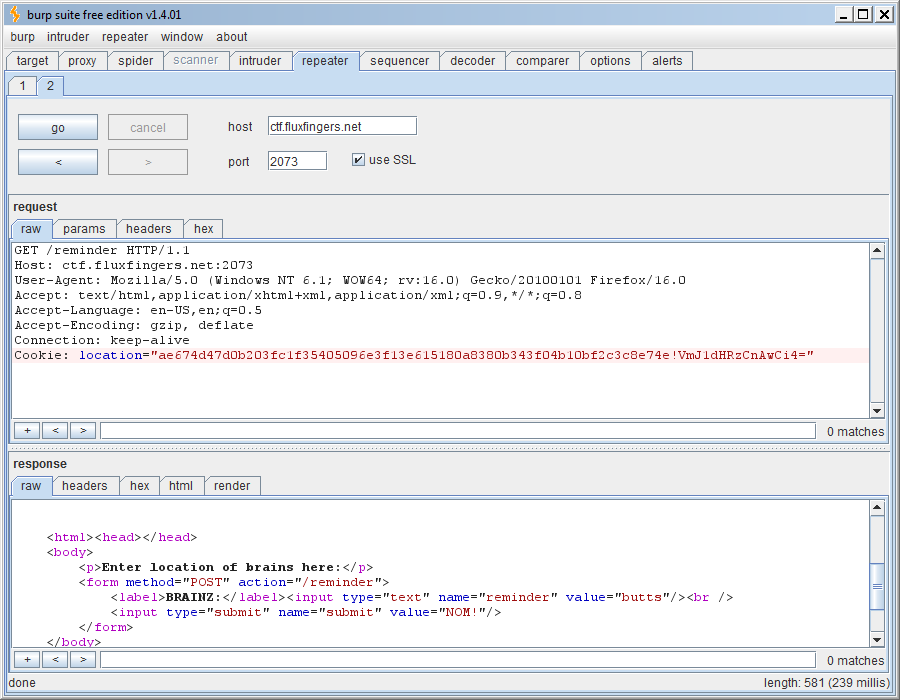The height and width of the screenshot is (700, 900).
Task: Click the response search text field
Action: [458, 660]
